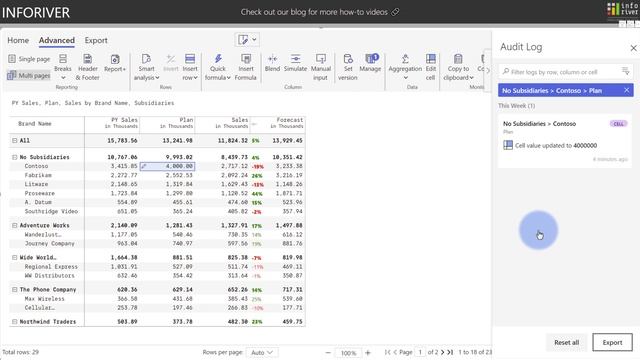Click the audit log Export button
The image size is (640, 360).
pyautogui.click(x=612, y=342)
